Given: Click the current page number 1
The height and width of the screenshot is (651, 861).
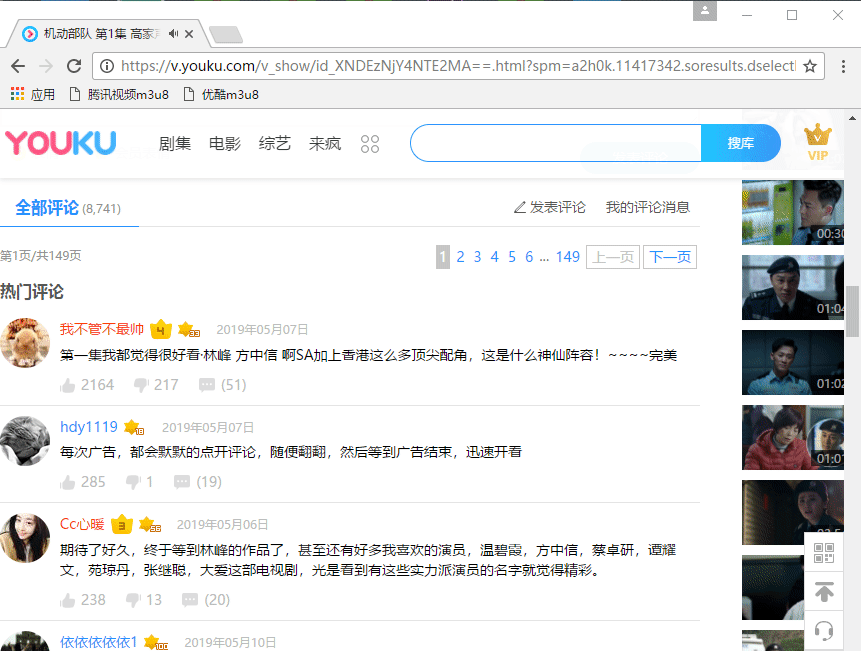Looking at the screenshot, I should point(443,257).
